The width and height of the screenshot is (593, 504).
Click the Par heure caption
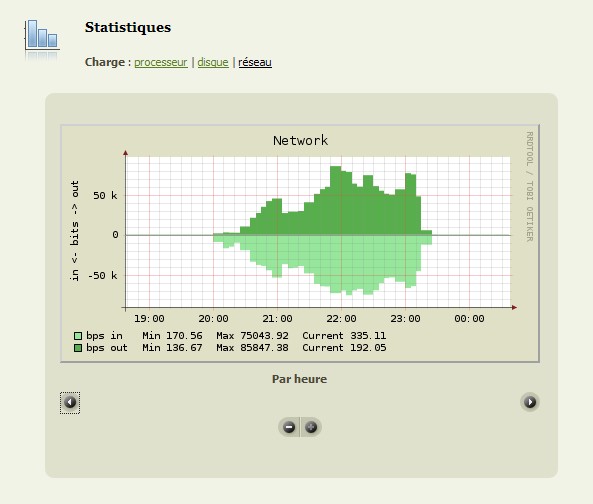click(x=300, y=379)
